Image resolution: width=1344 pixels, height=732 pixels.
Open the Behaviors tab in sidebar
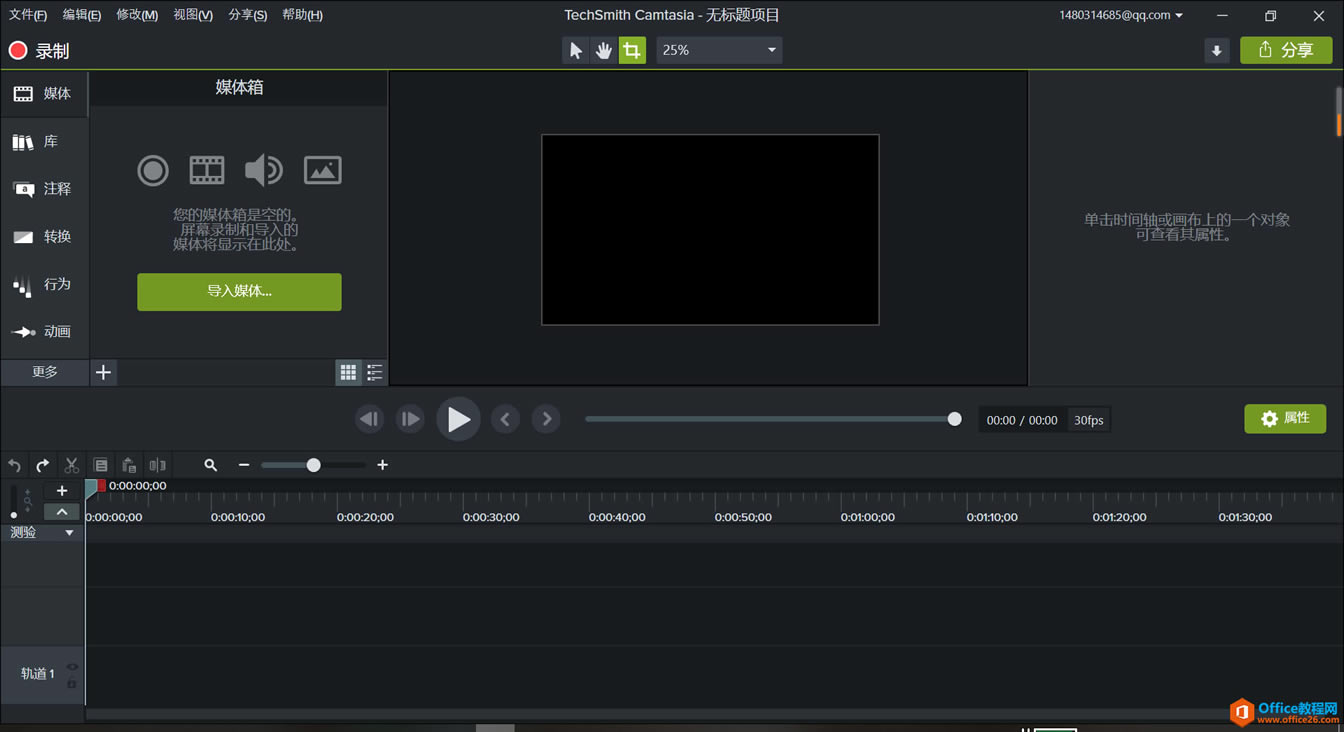(x=44, y=284)
